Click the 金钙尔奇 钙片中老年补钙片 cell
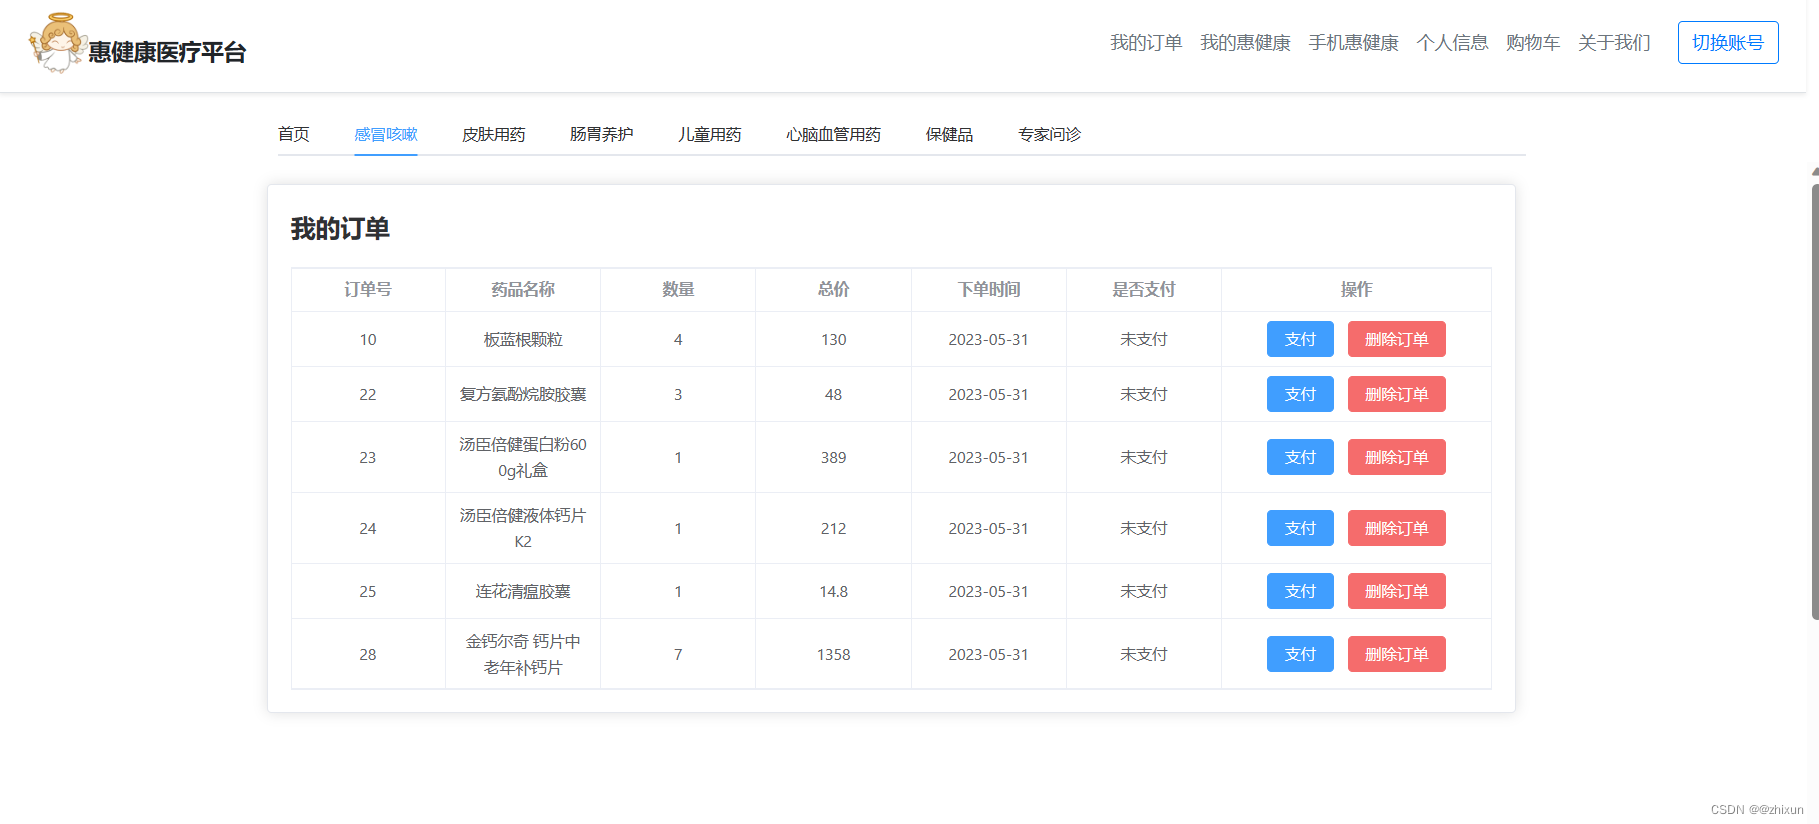This screenshot has width=1819, height=824. click(523, 654)
